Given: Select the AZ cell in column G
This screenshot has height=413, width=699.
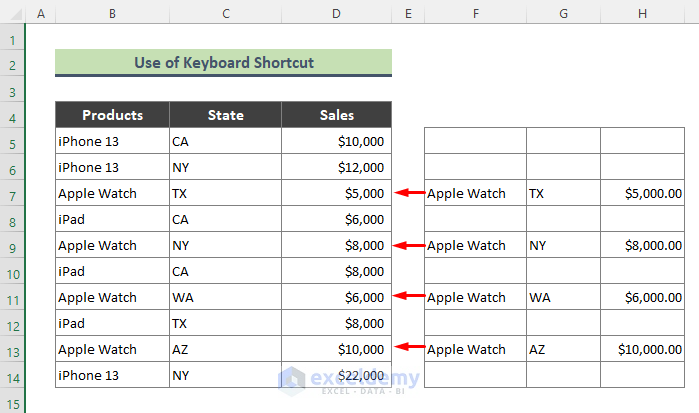Looking at the screenshot, I should [563, 349].
